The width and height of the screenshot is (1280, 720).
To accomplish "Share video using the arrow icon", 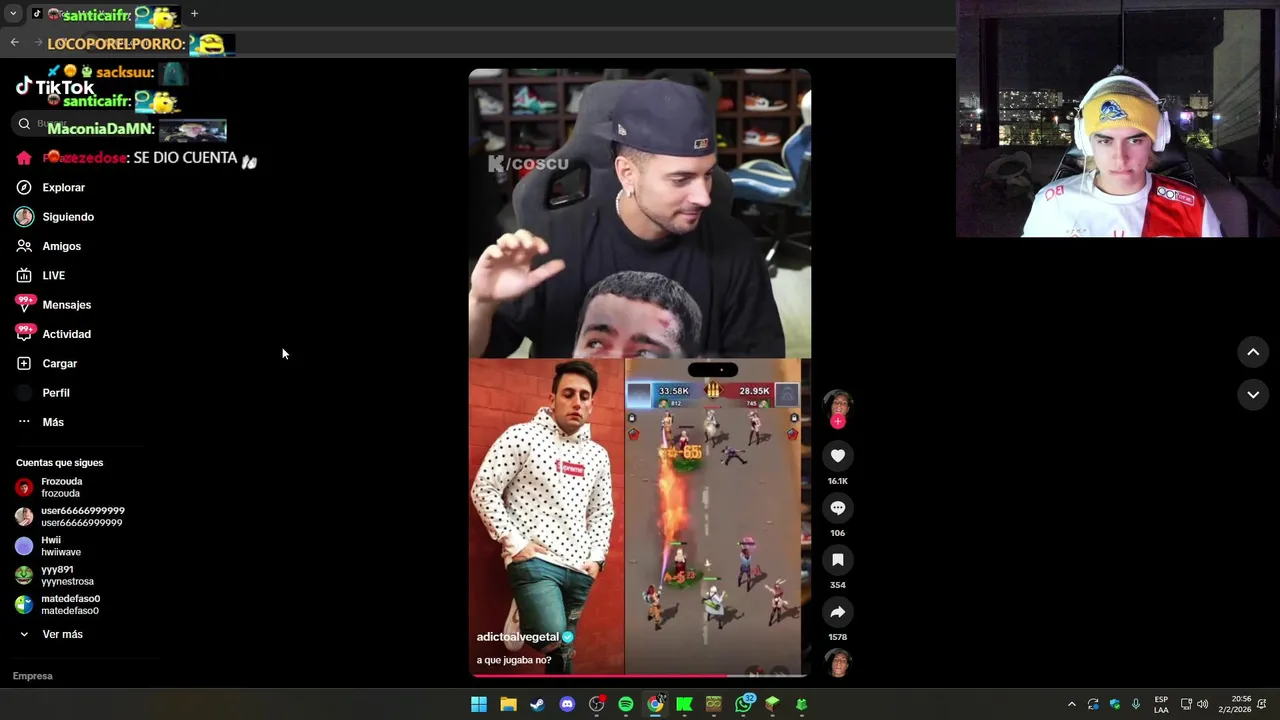I will (x=838, y=612).
